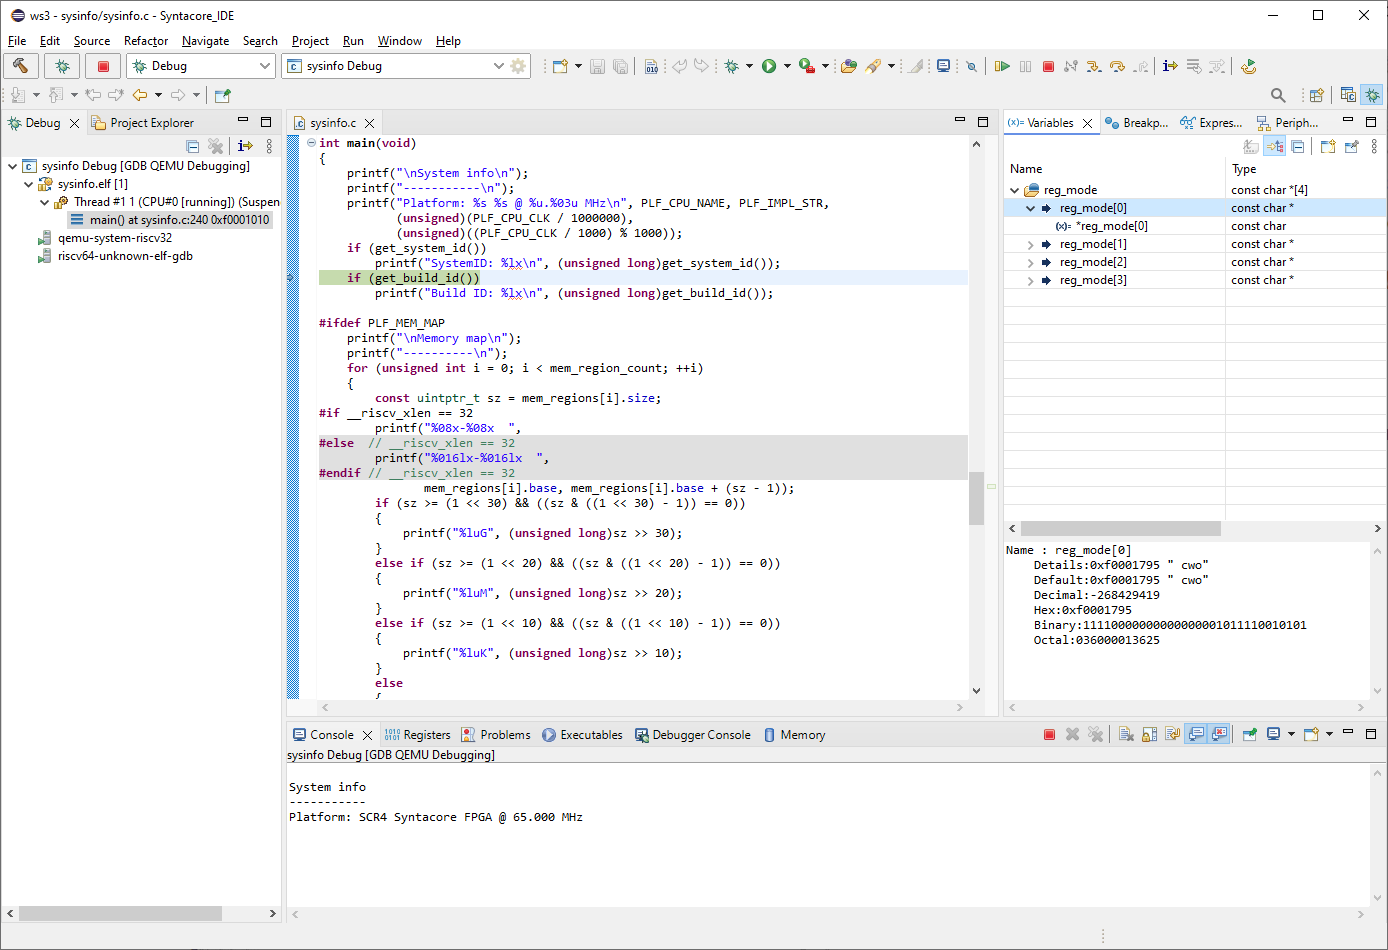The image size is (1388, 950).
Task: Click the Open Element folder icon
Action: pyautogui.click(x=849, y=66)
